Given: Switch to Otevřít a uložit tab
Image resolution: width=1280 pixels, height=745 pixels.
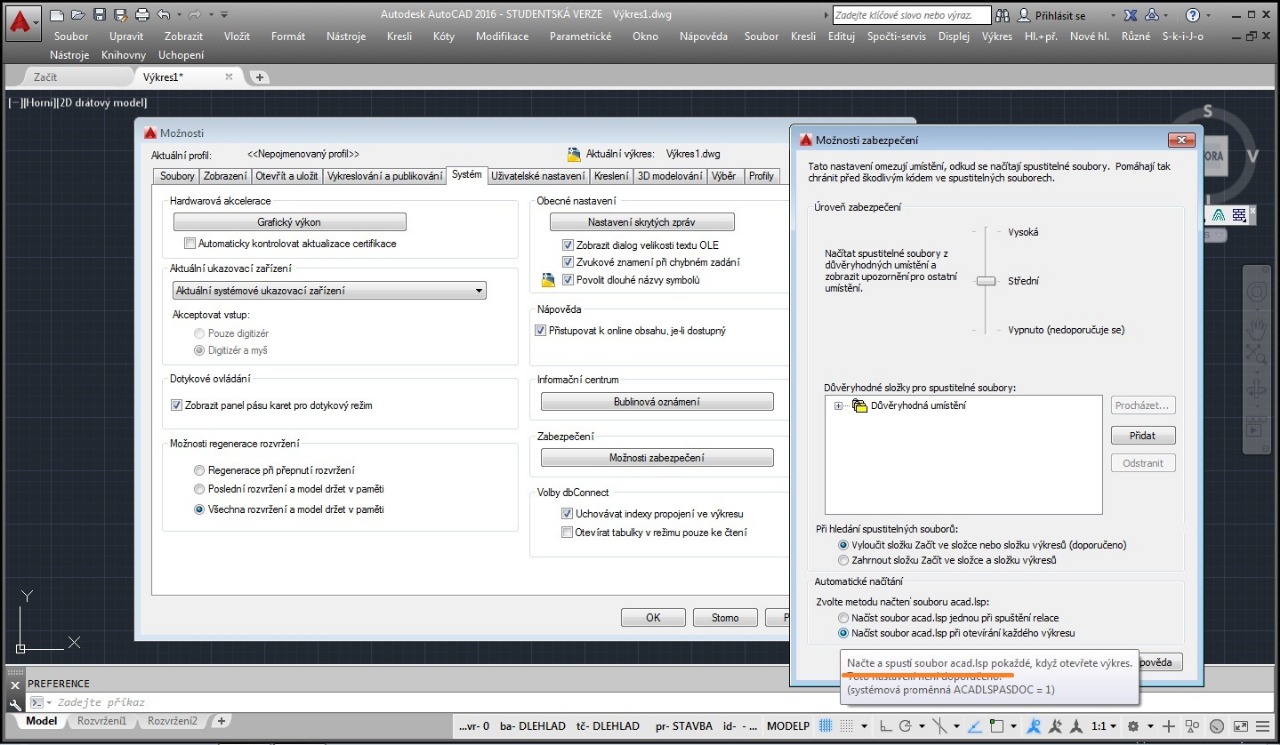Looking at the screenshot, I should coord(286,176).
